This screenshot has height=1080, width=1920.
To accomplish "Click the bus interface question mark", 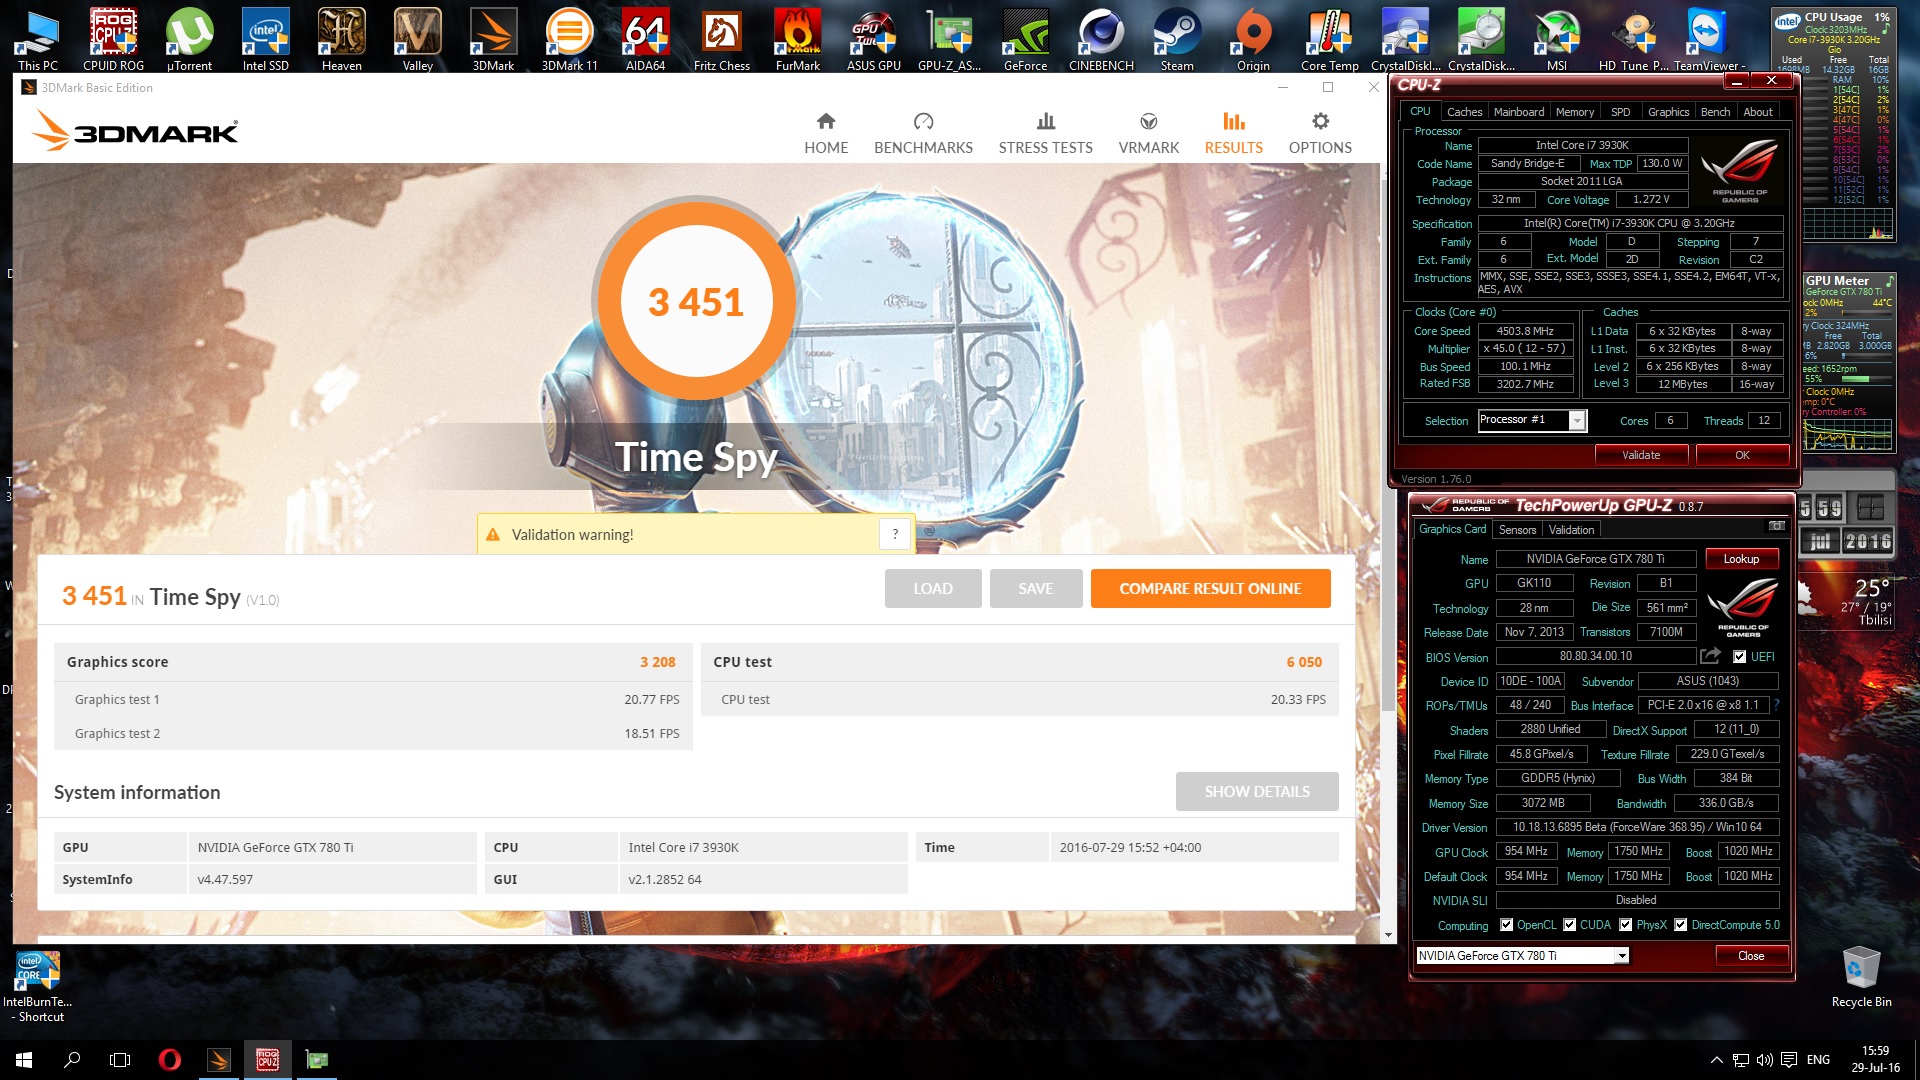I will pyautogui.click(x=1777, y=705).
